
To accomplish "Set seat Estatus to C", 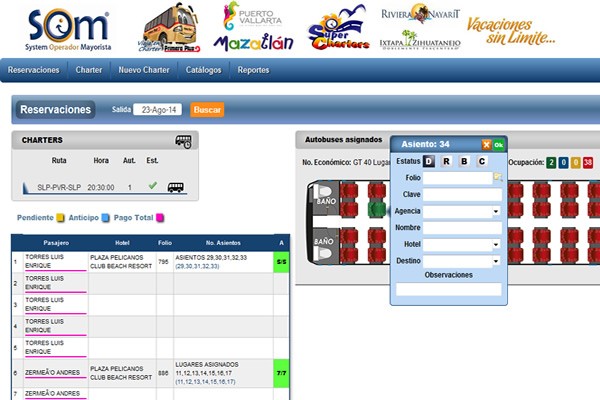I will (x=481, y=161).
